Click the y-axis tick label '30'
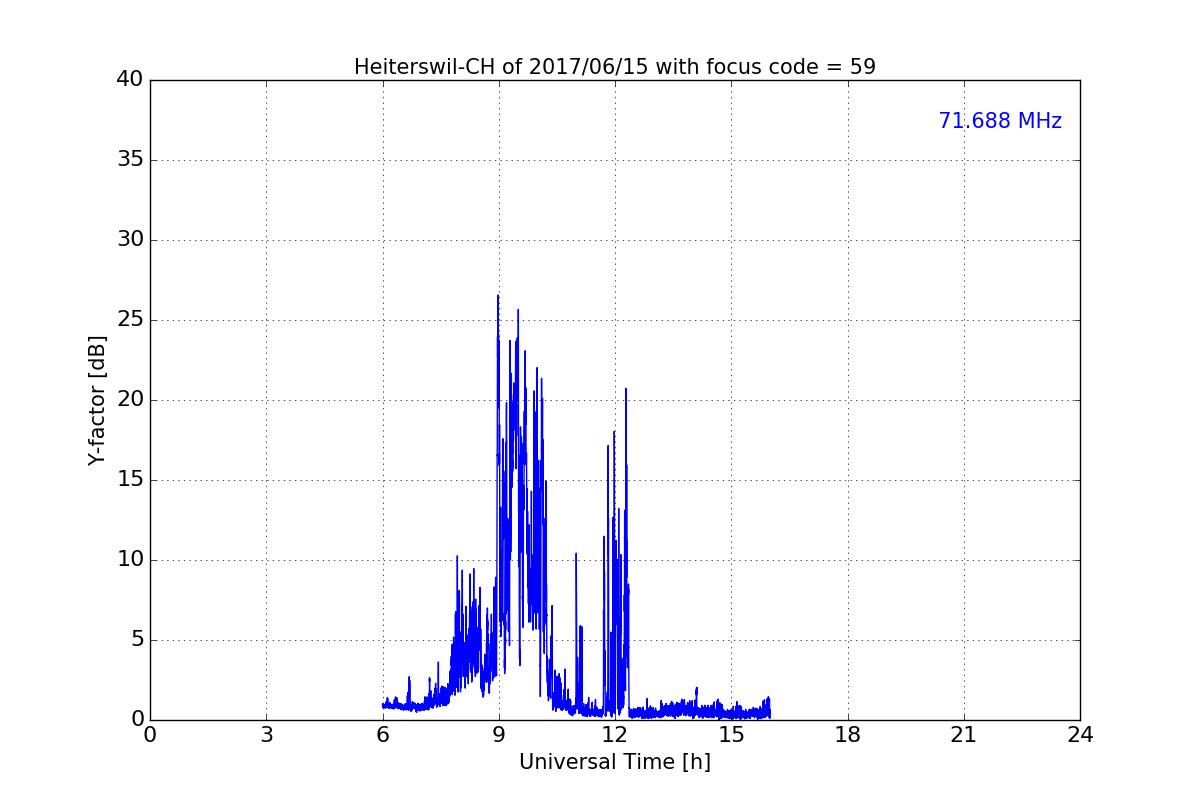Image resolution: width=1200 pixels, height=800 pixels. [130, 240]
